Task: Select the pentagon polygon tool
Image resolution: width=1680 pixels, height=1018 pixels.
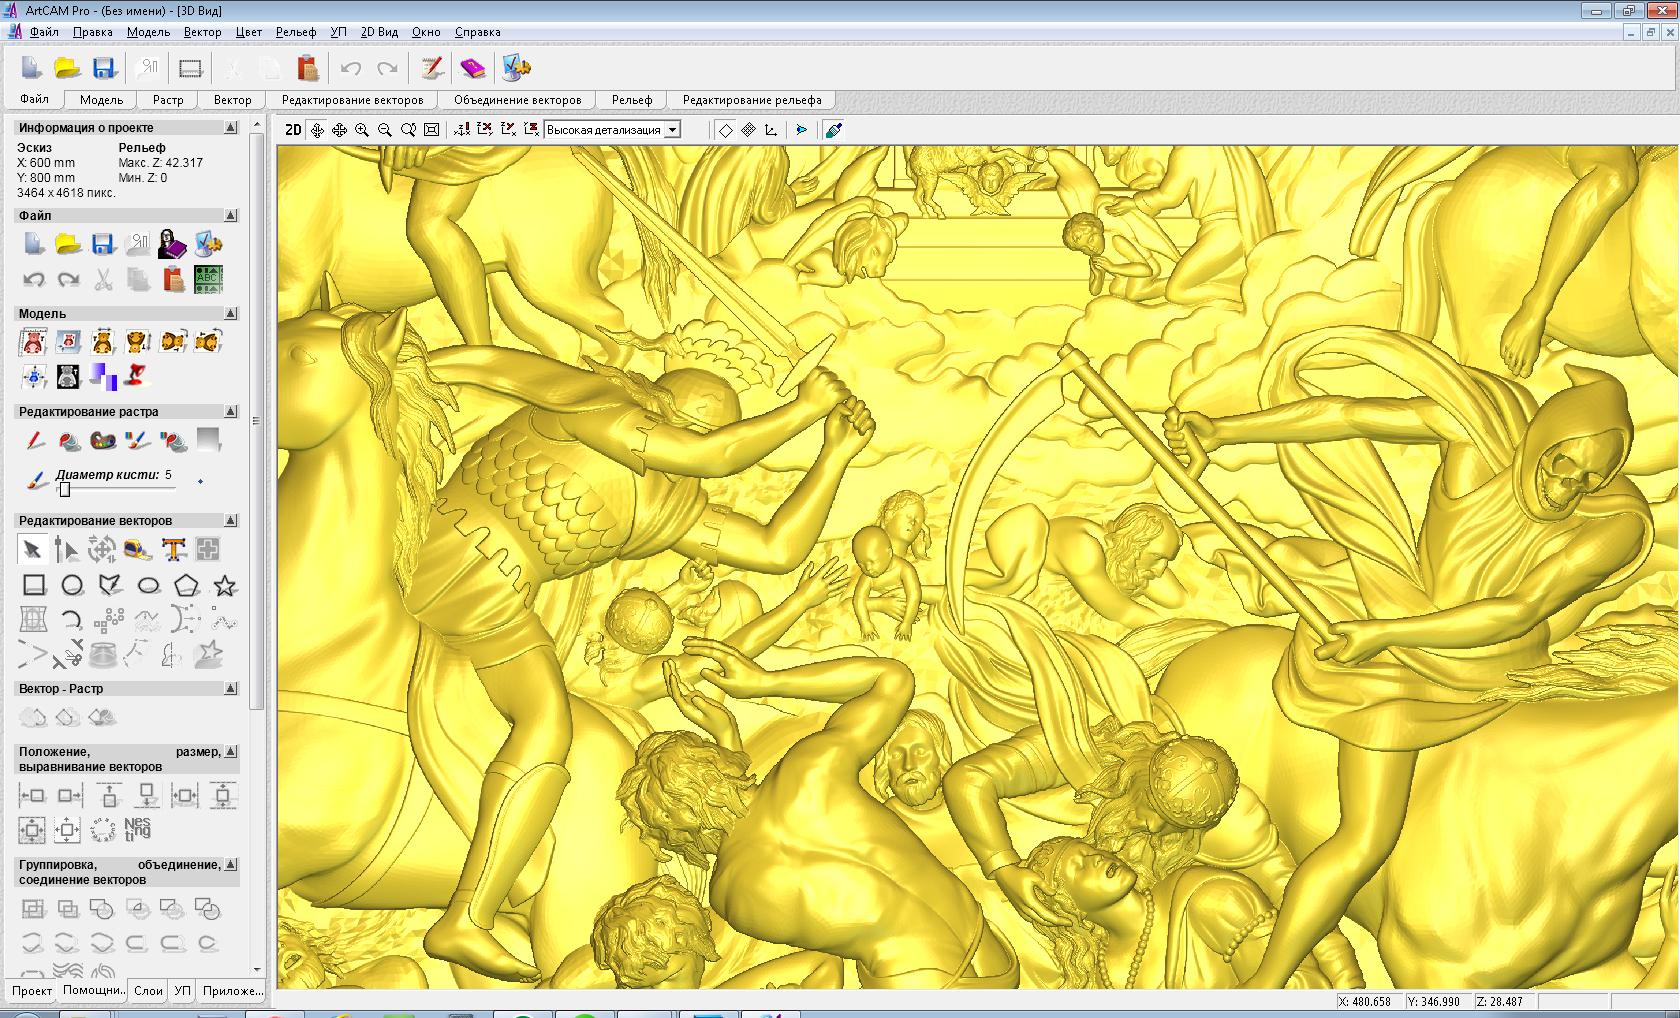Action: click(187, 585)
